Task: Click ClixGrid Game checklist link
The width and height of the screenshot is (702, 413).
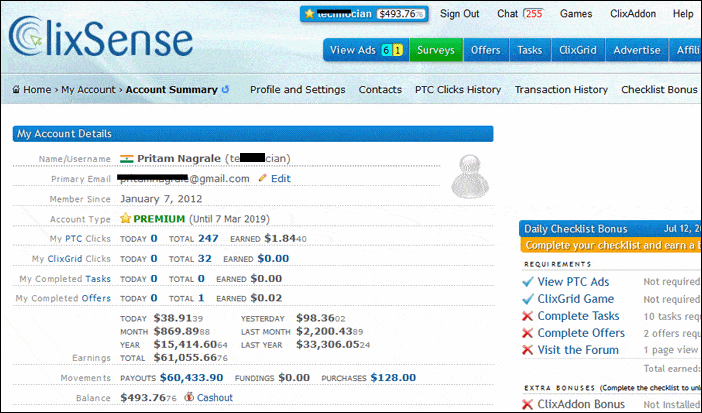Action: click(x=576, y=299)
